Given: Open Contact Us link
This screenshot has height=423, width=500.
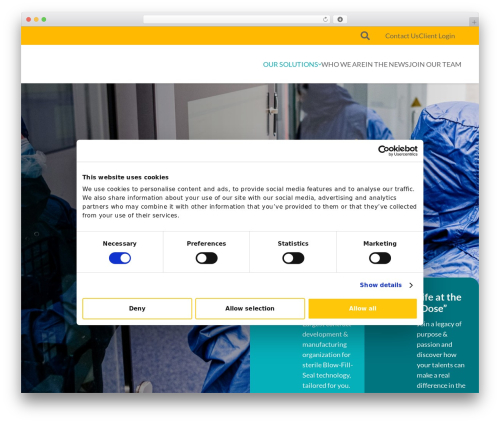Looking at the screenshot, I should tap(402, 36).
